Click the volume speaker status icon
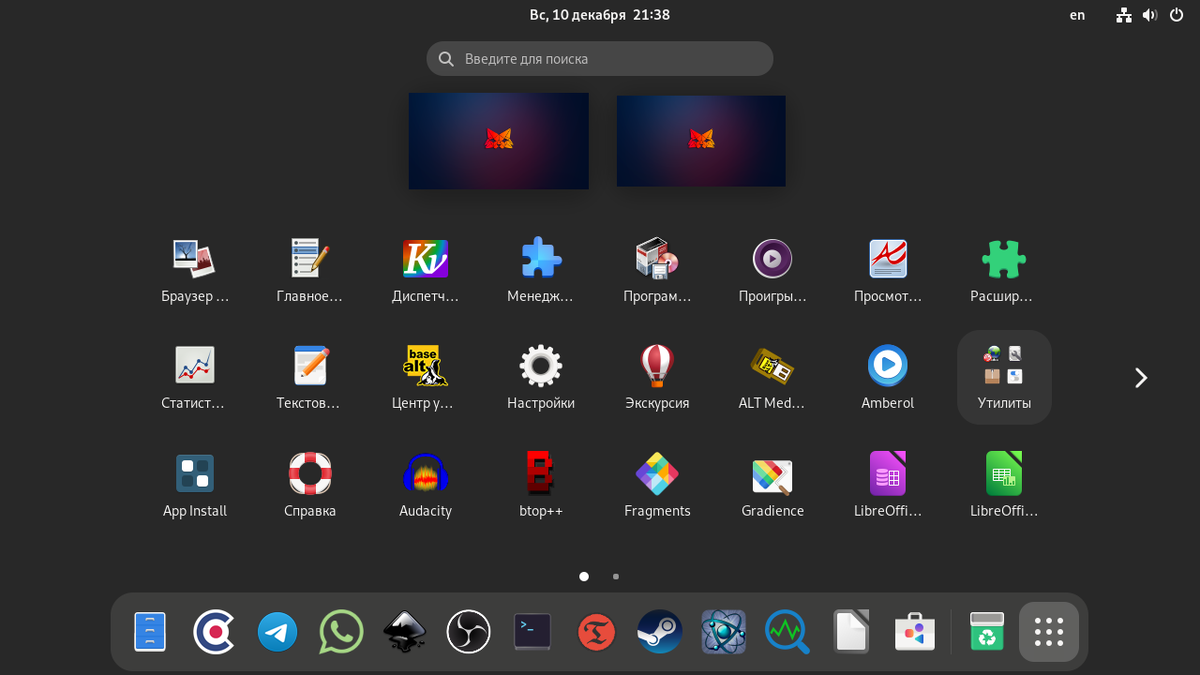The image size is (1200, 675). [x=1150, y=15]
